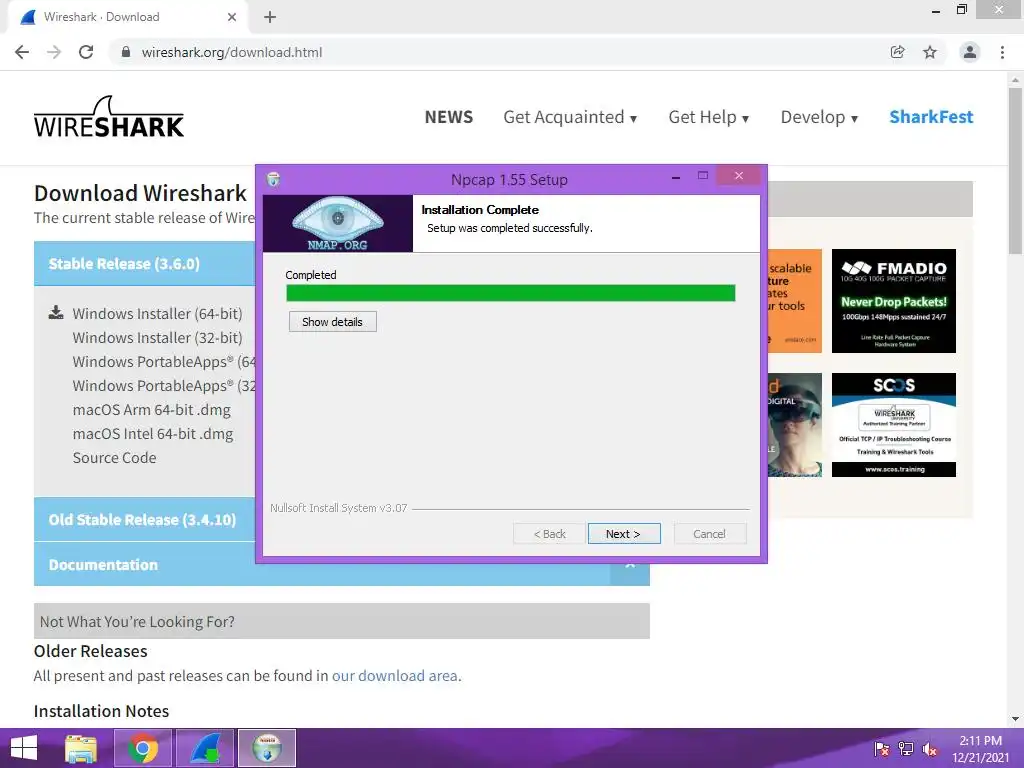Bookmark this page with the star icon

click(930, 52)
